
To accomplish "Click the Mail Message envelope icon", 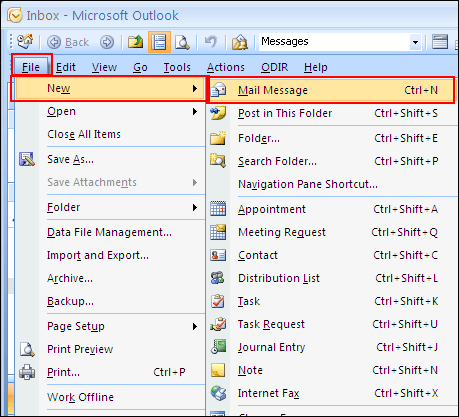I will pyautogui.click(x=218, y=90).
